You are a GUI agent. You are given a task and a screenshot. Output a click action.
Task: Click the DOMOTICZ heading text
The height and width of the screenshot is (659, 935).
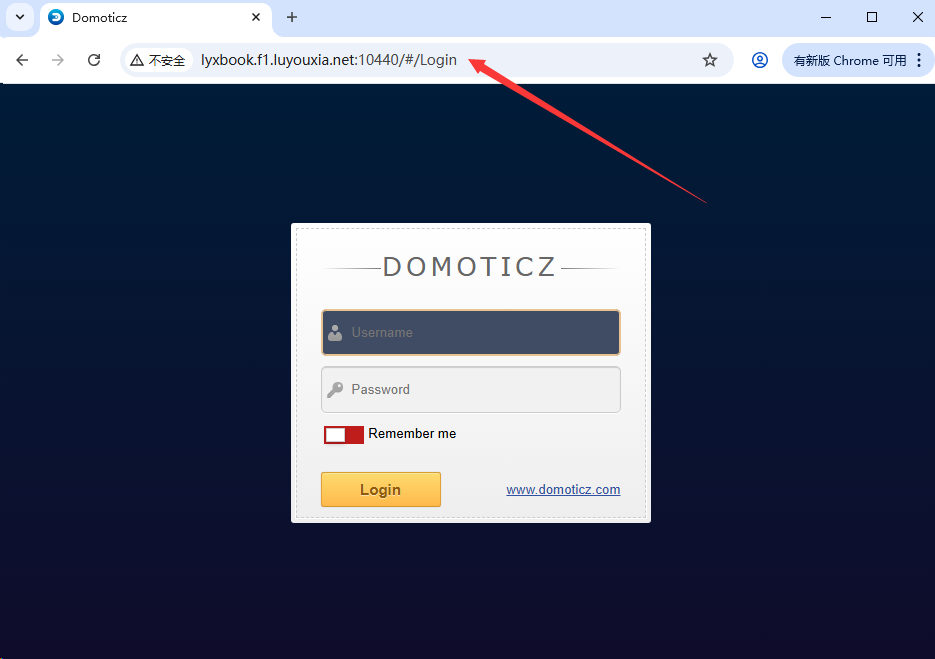tap(469, 267)
